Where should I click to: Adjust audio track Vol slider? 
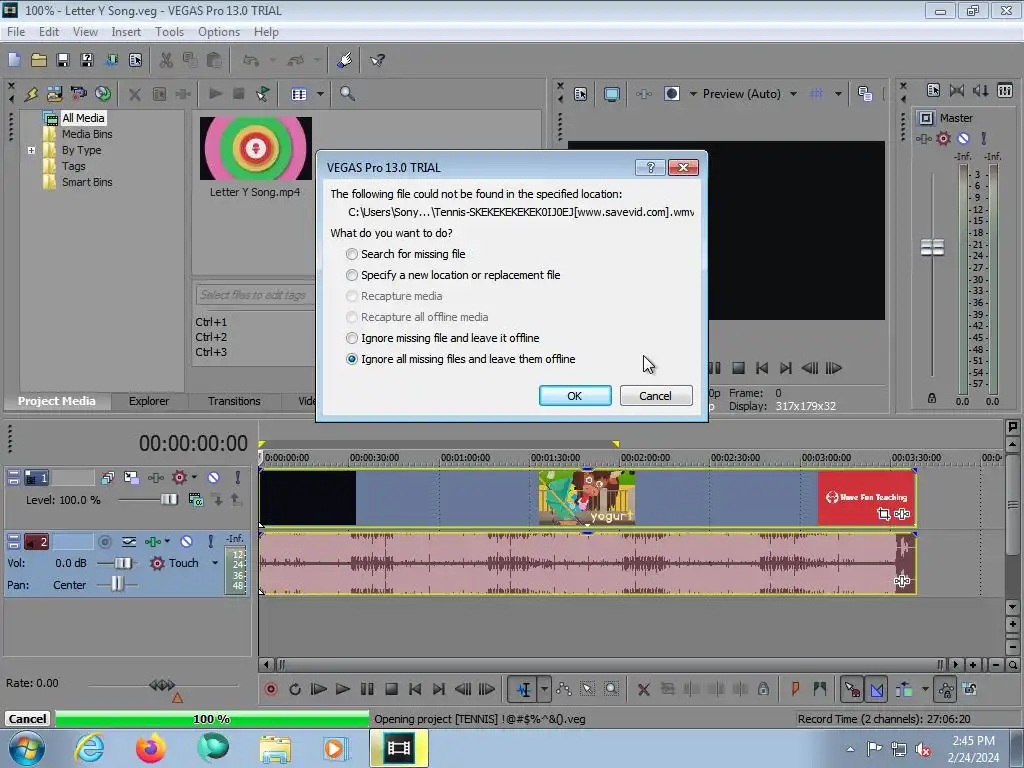coord(123,563)
